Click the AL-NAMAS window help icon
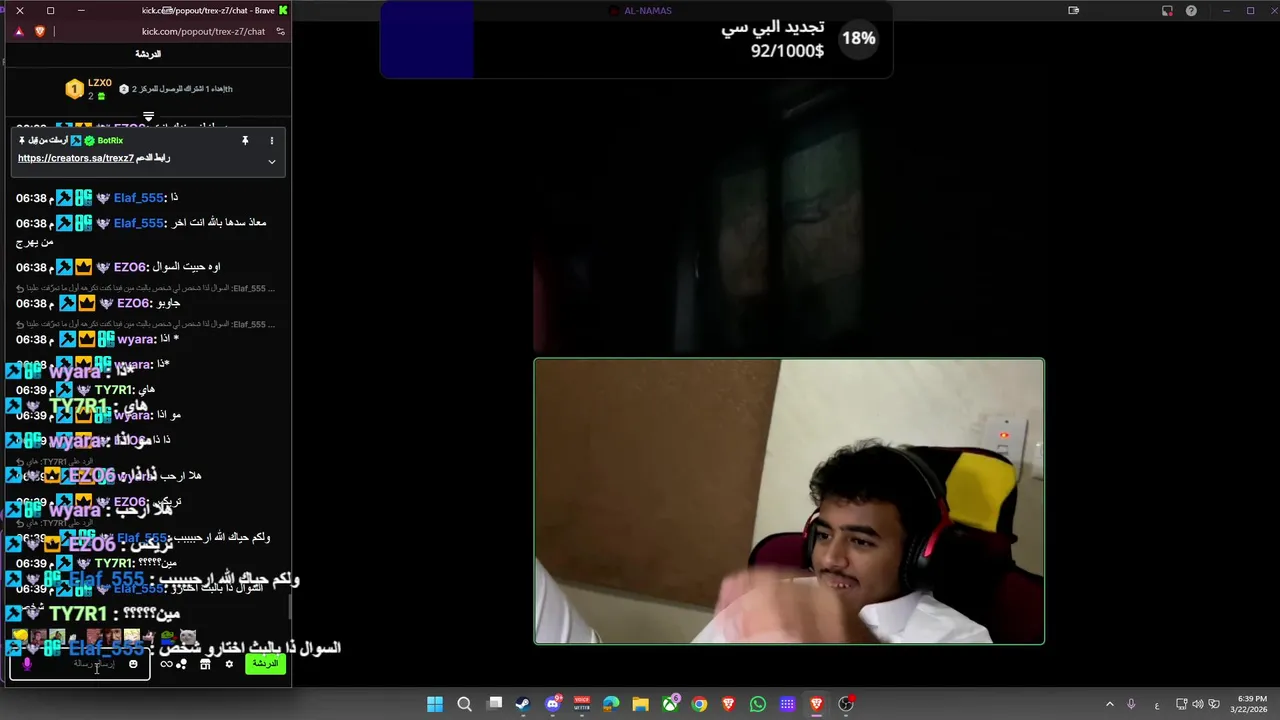Viewport: 1280px width, 720px height. pyautogui.click(x=1191, y=11)
